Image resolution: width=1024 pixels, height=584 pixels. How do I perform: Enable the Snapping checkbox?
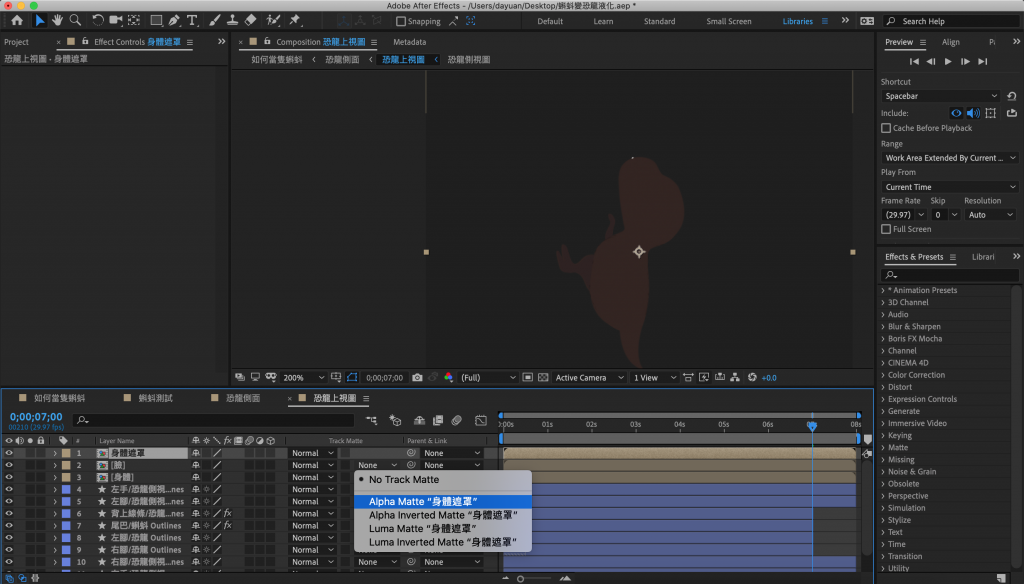pyautogui.click(x=401, y=22)
